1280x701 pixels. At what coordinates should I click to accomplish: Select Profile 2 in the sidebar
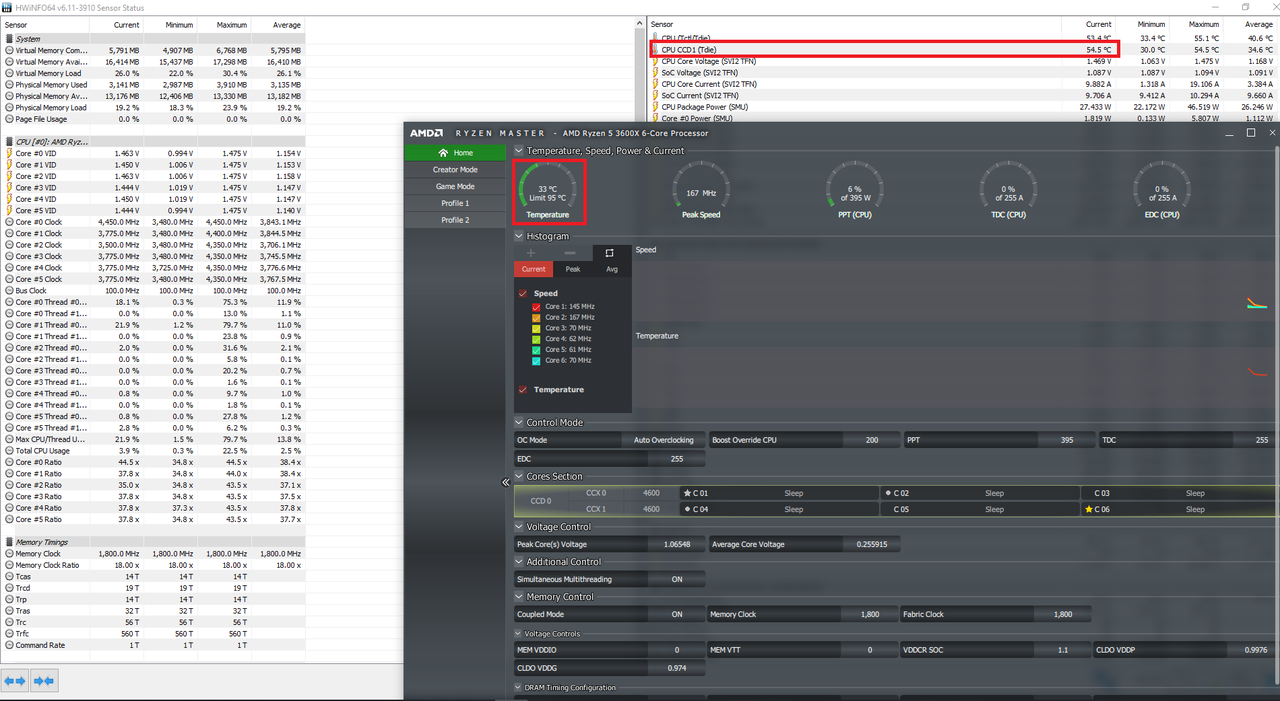(x=455, y=220)
